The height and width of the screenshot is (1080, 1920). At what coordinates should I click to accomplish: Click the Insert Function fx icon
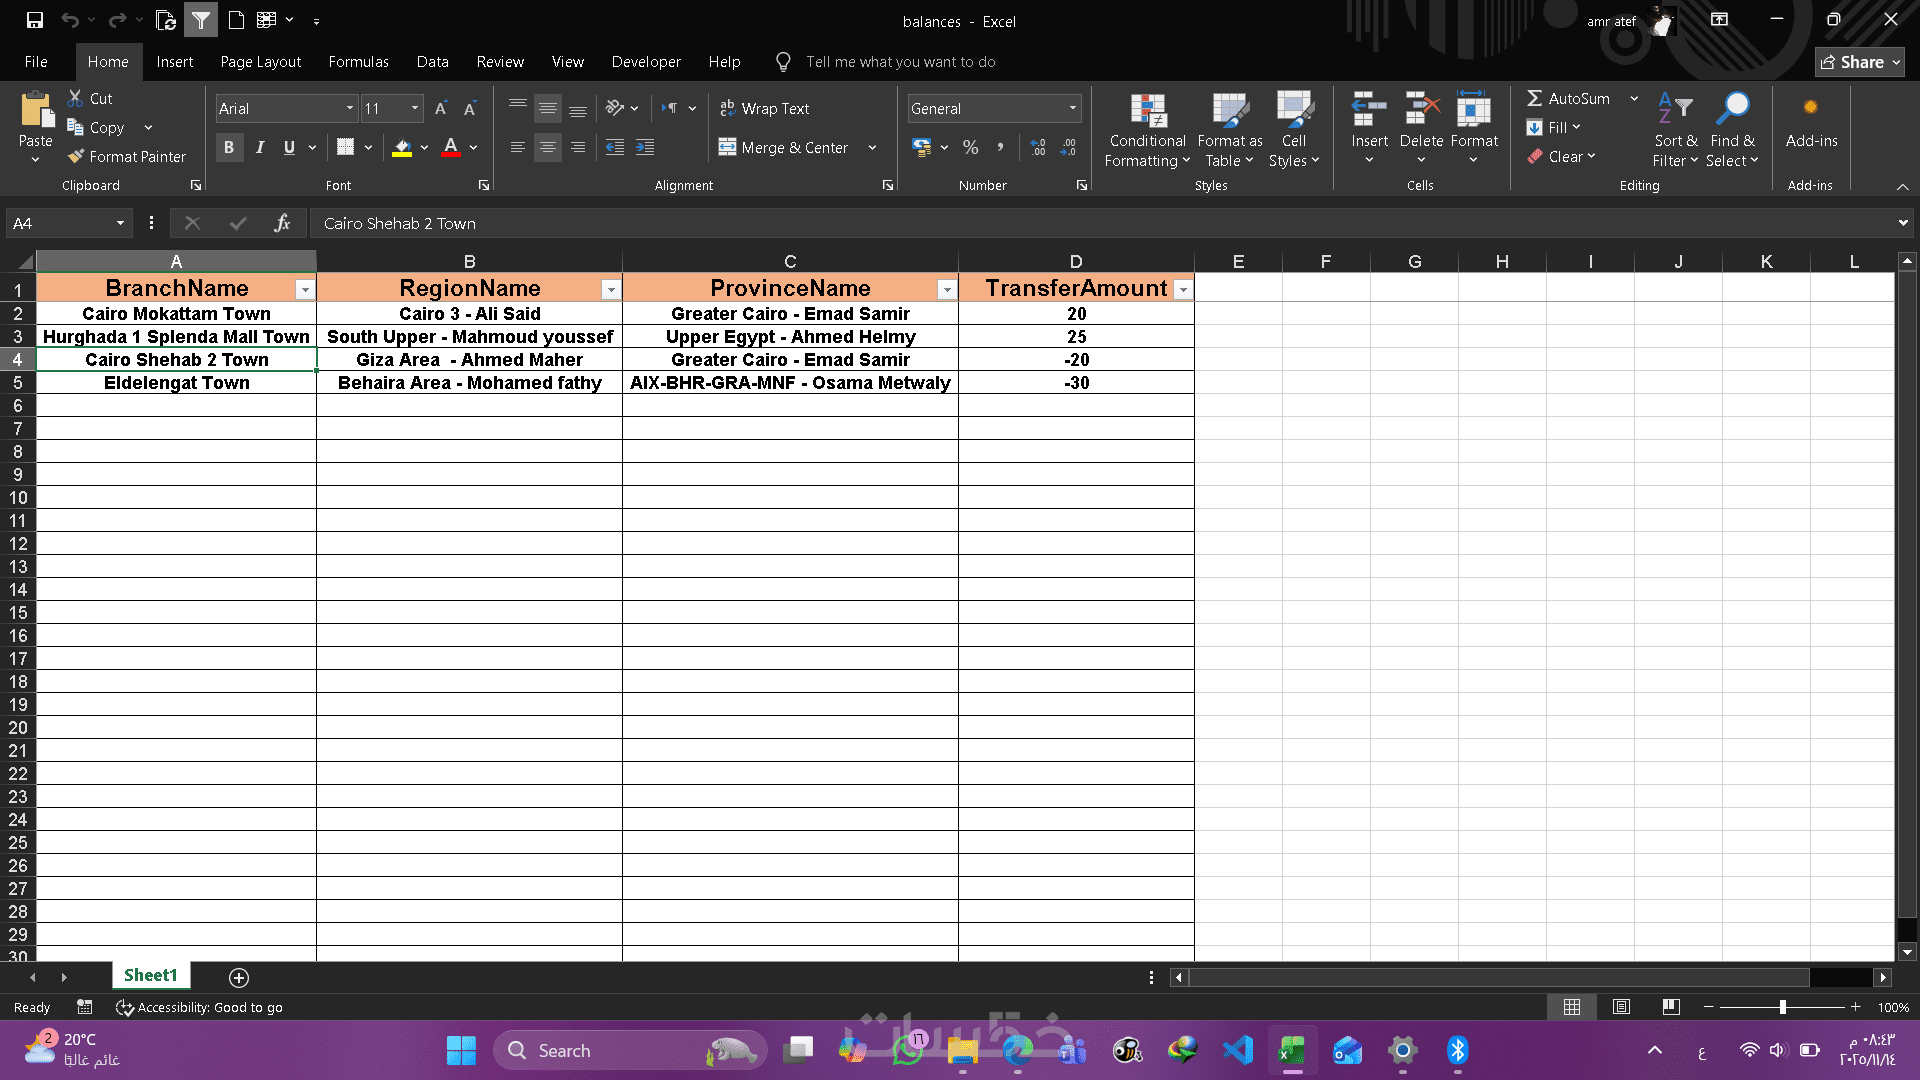point(282,223)
